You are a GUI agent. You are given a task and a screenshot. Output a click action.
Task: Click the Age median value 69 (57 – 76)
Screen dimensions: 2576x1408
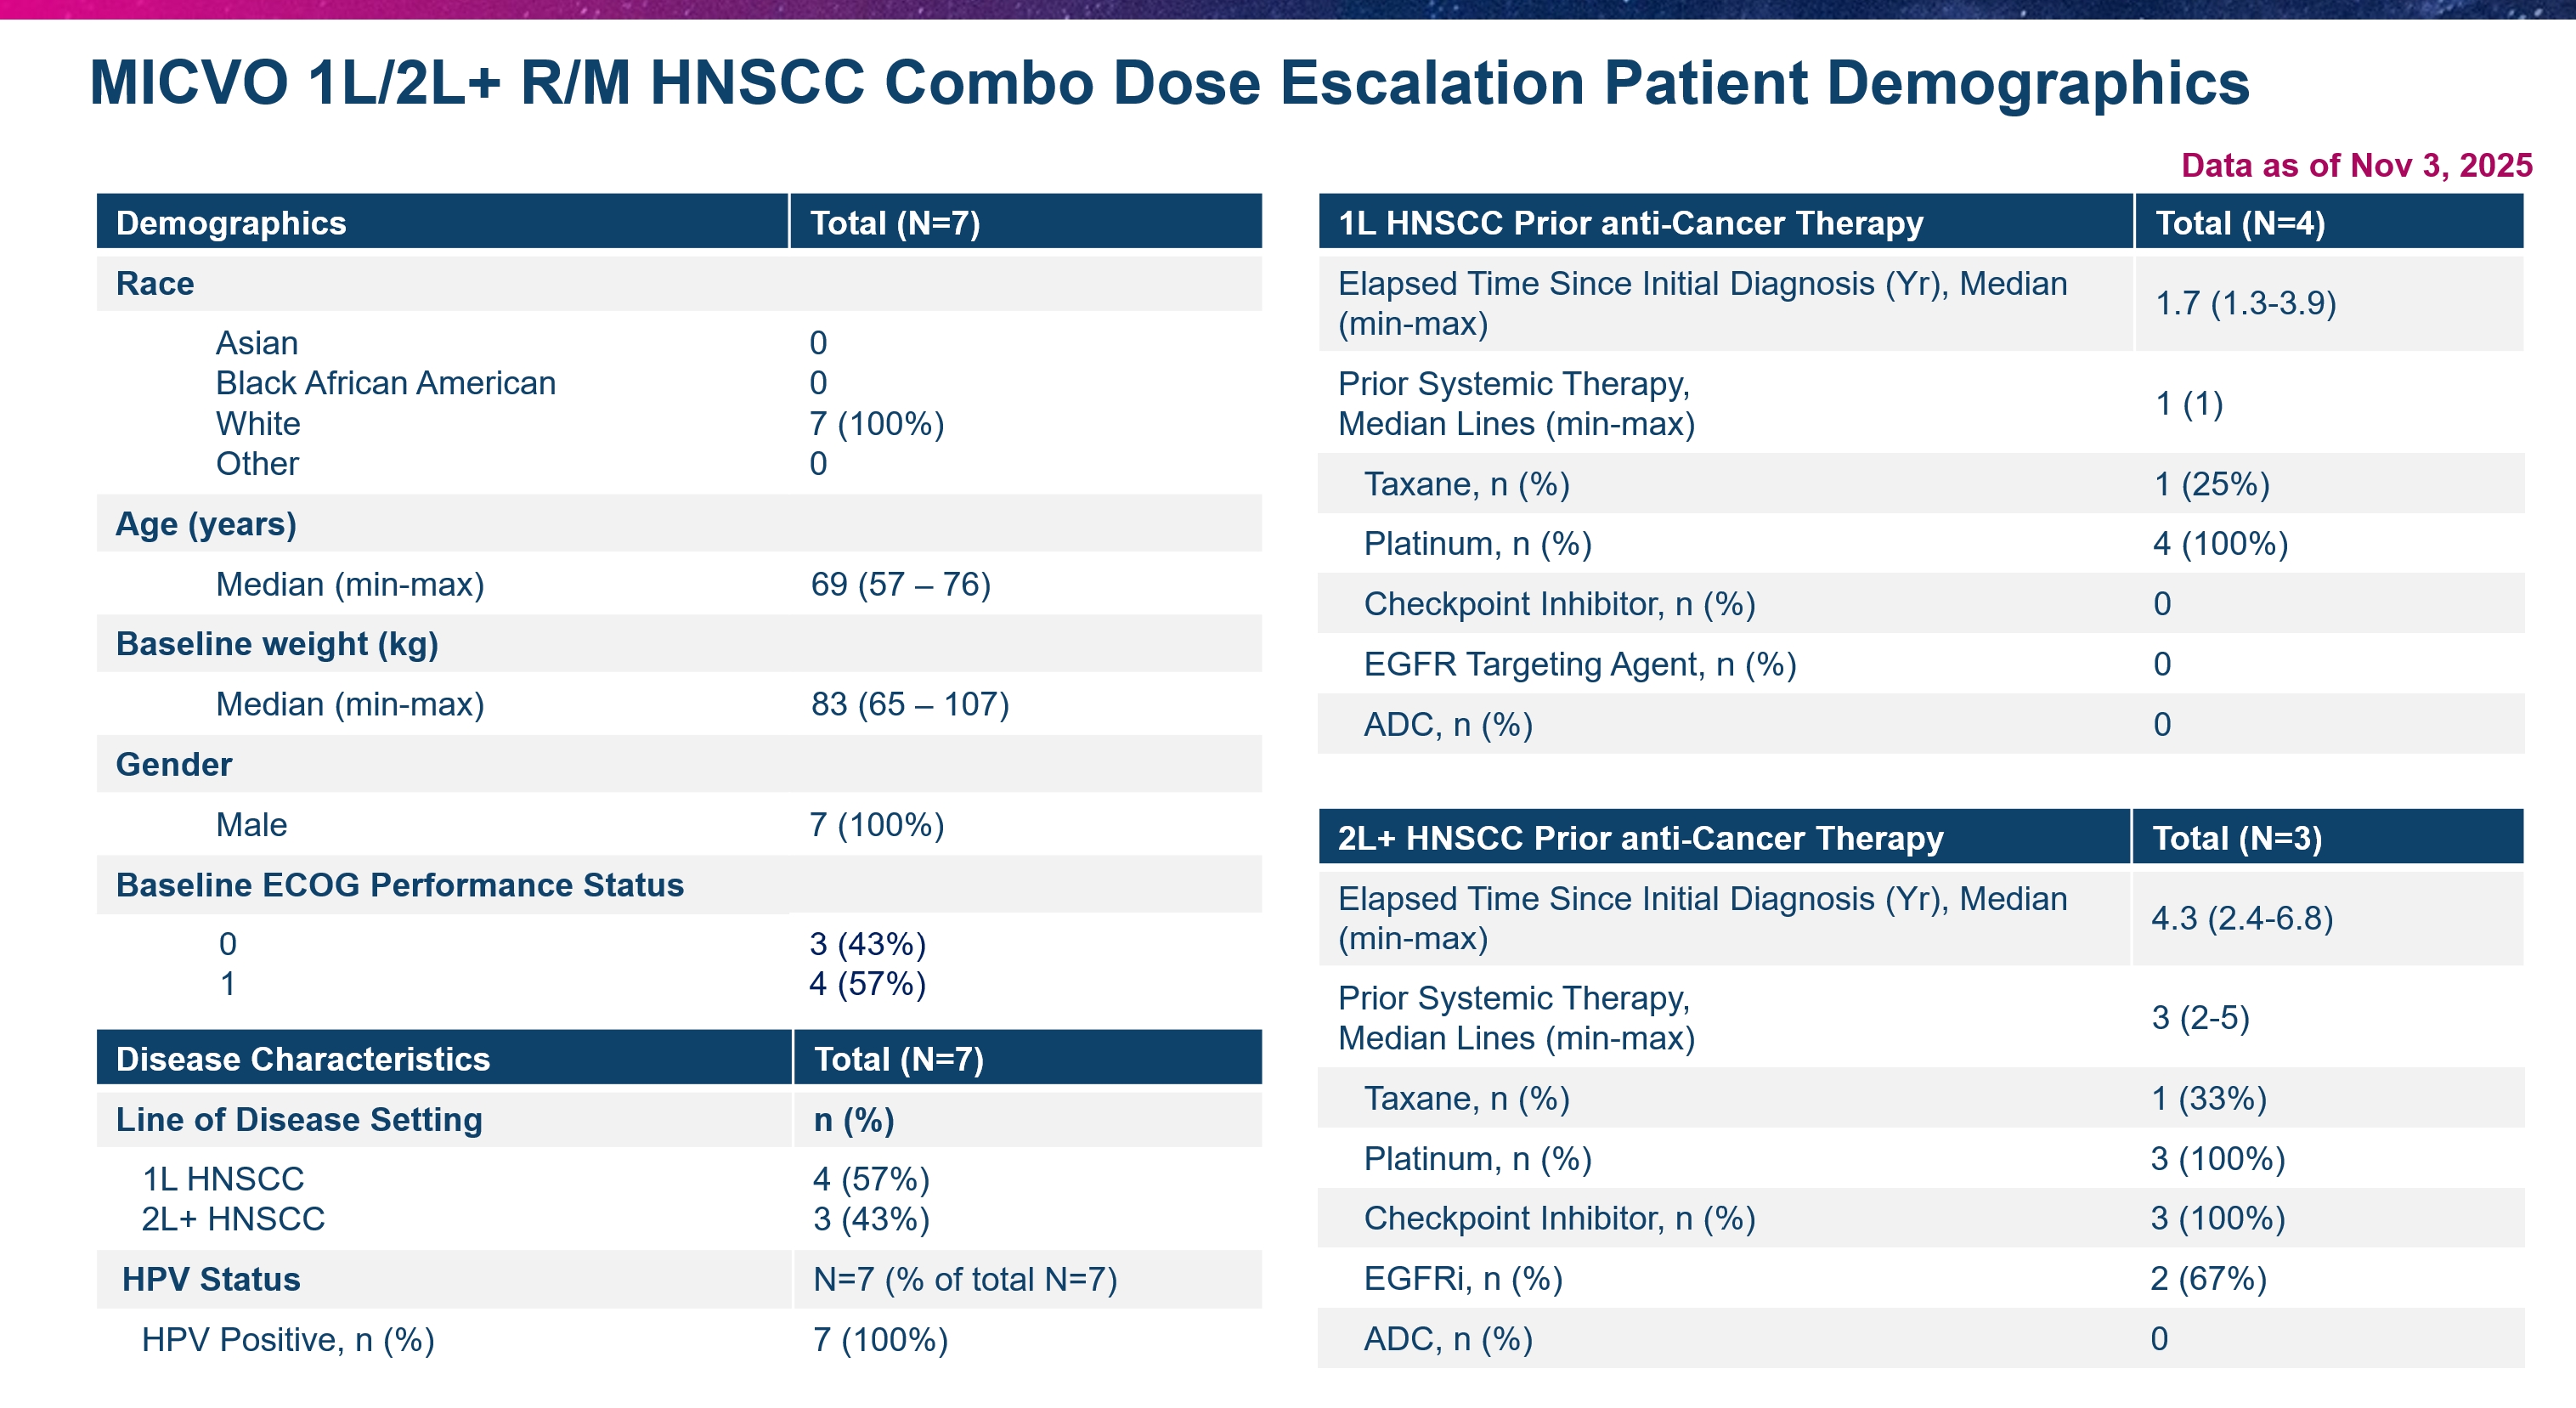pyautogui.click(x=900, y=584)
